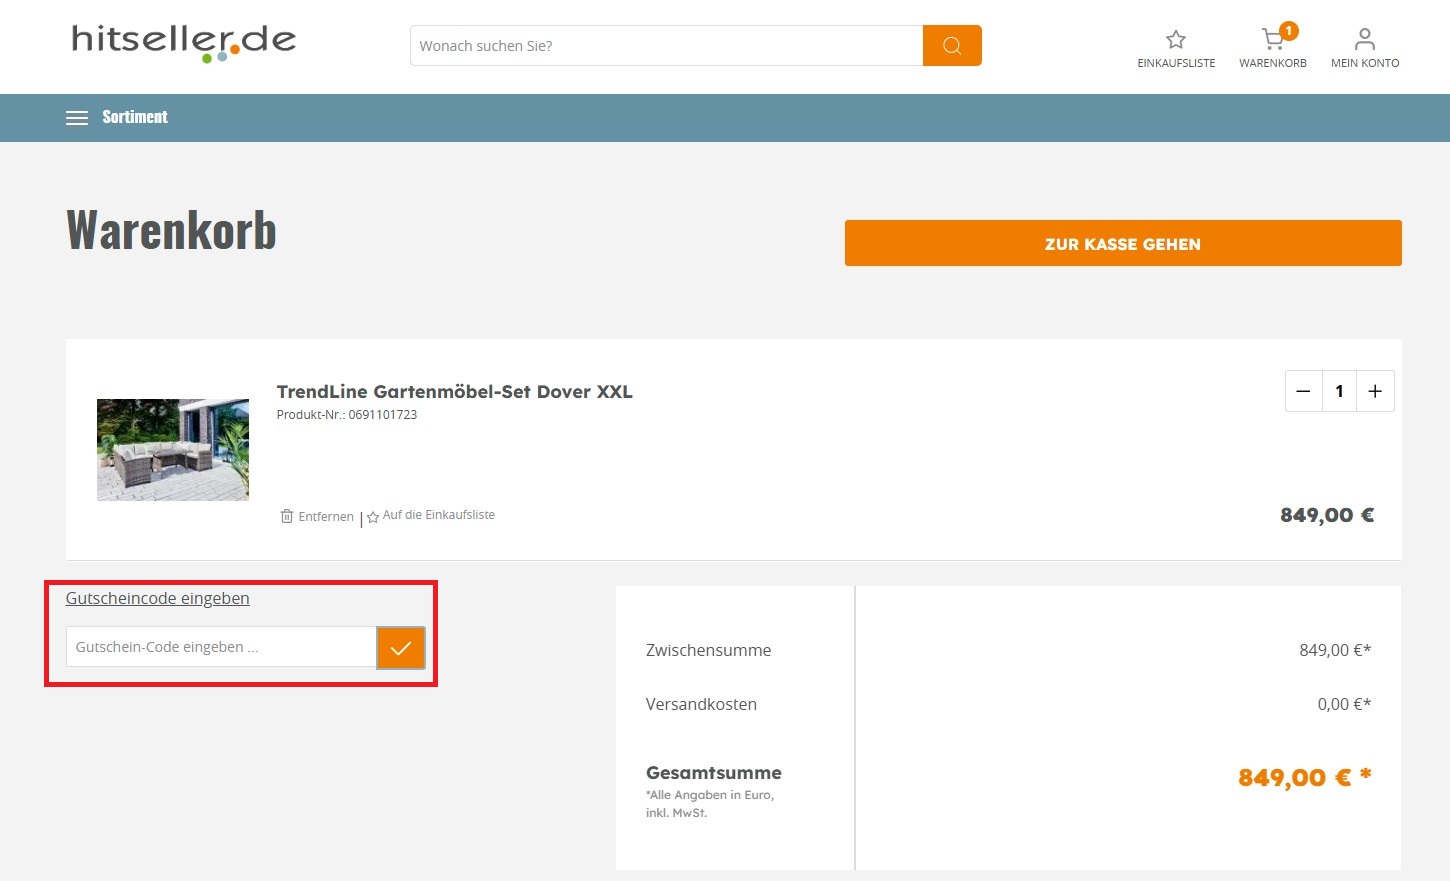This screenshot has height=881, width=1450.
Task: Click the Versandkosten label
Action: (x=702, y=704)
